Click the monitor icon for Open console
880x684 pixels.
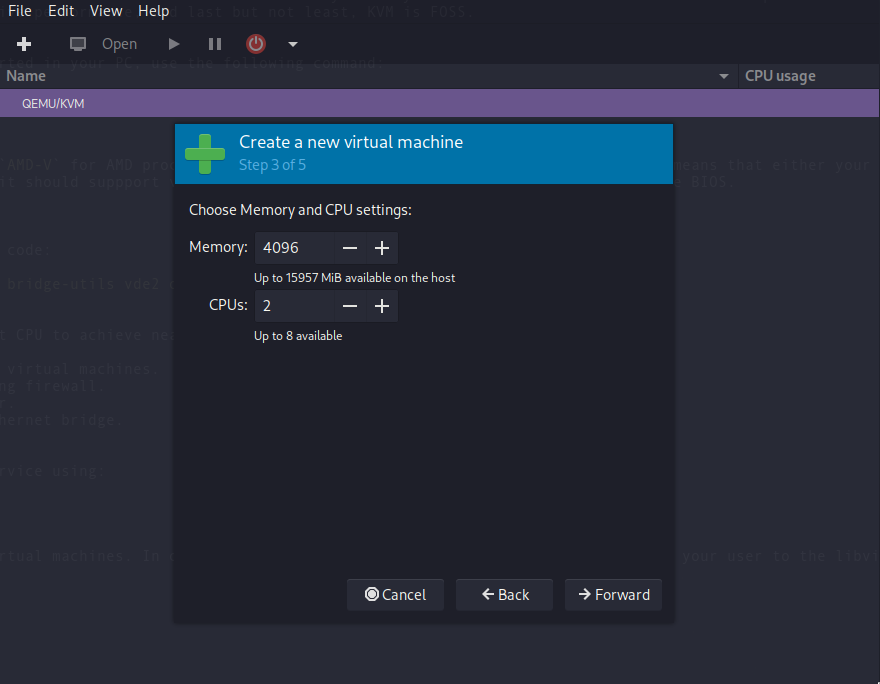[x=77, y=44]
